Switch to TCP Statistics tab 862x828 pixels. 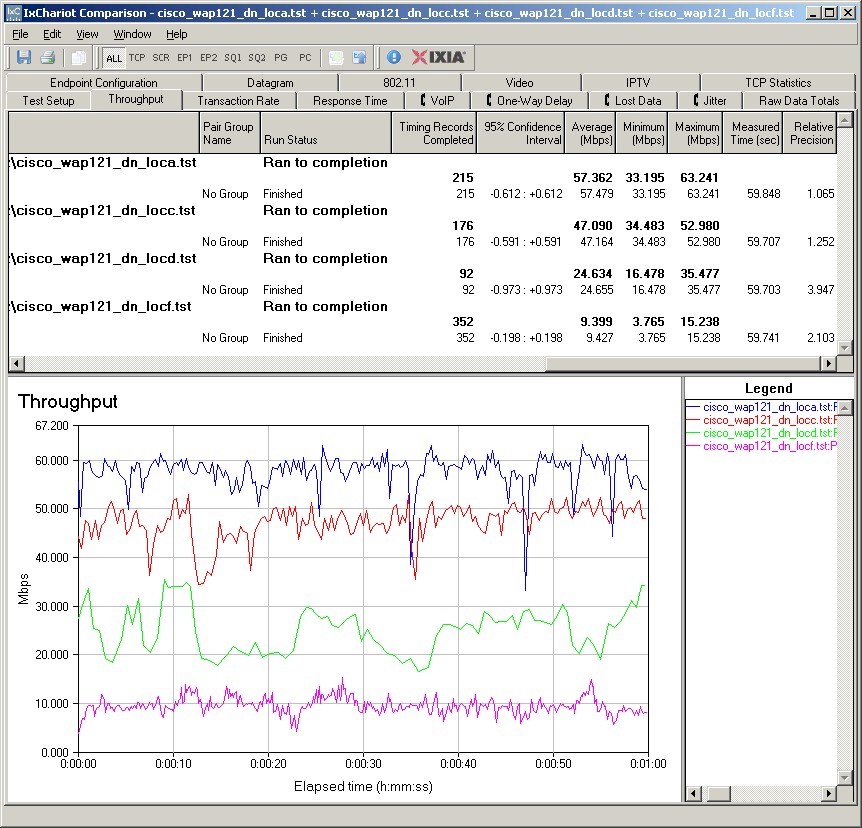click(778, 82)
